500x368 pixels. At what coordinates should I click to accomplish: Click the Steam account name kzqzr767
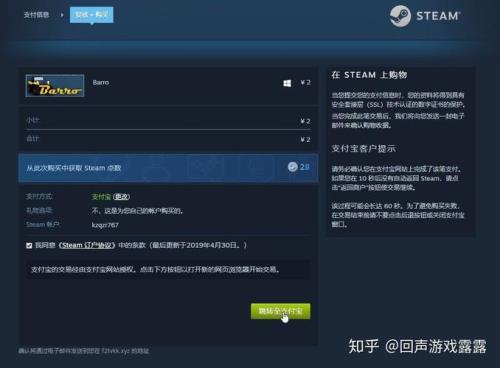[105, 225]
